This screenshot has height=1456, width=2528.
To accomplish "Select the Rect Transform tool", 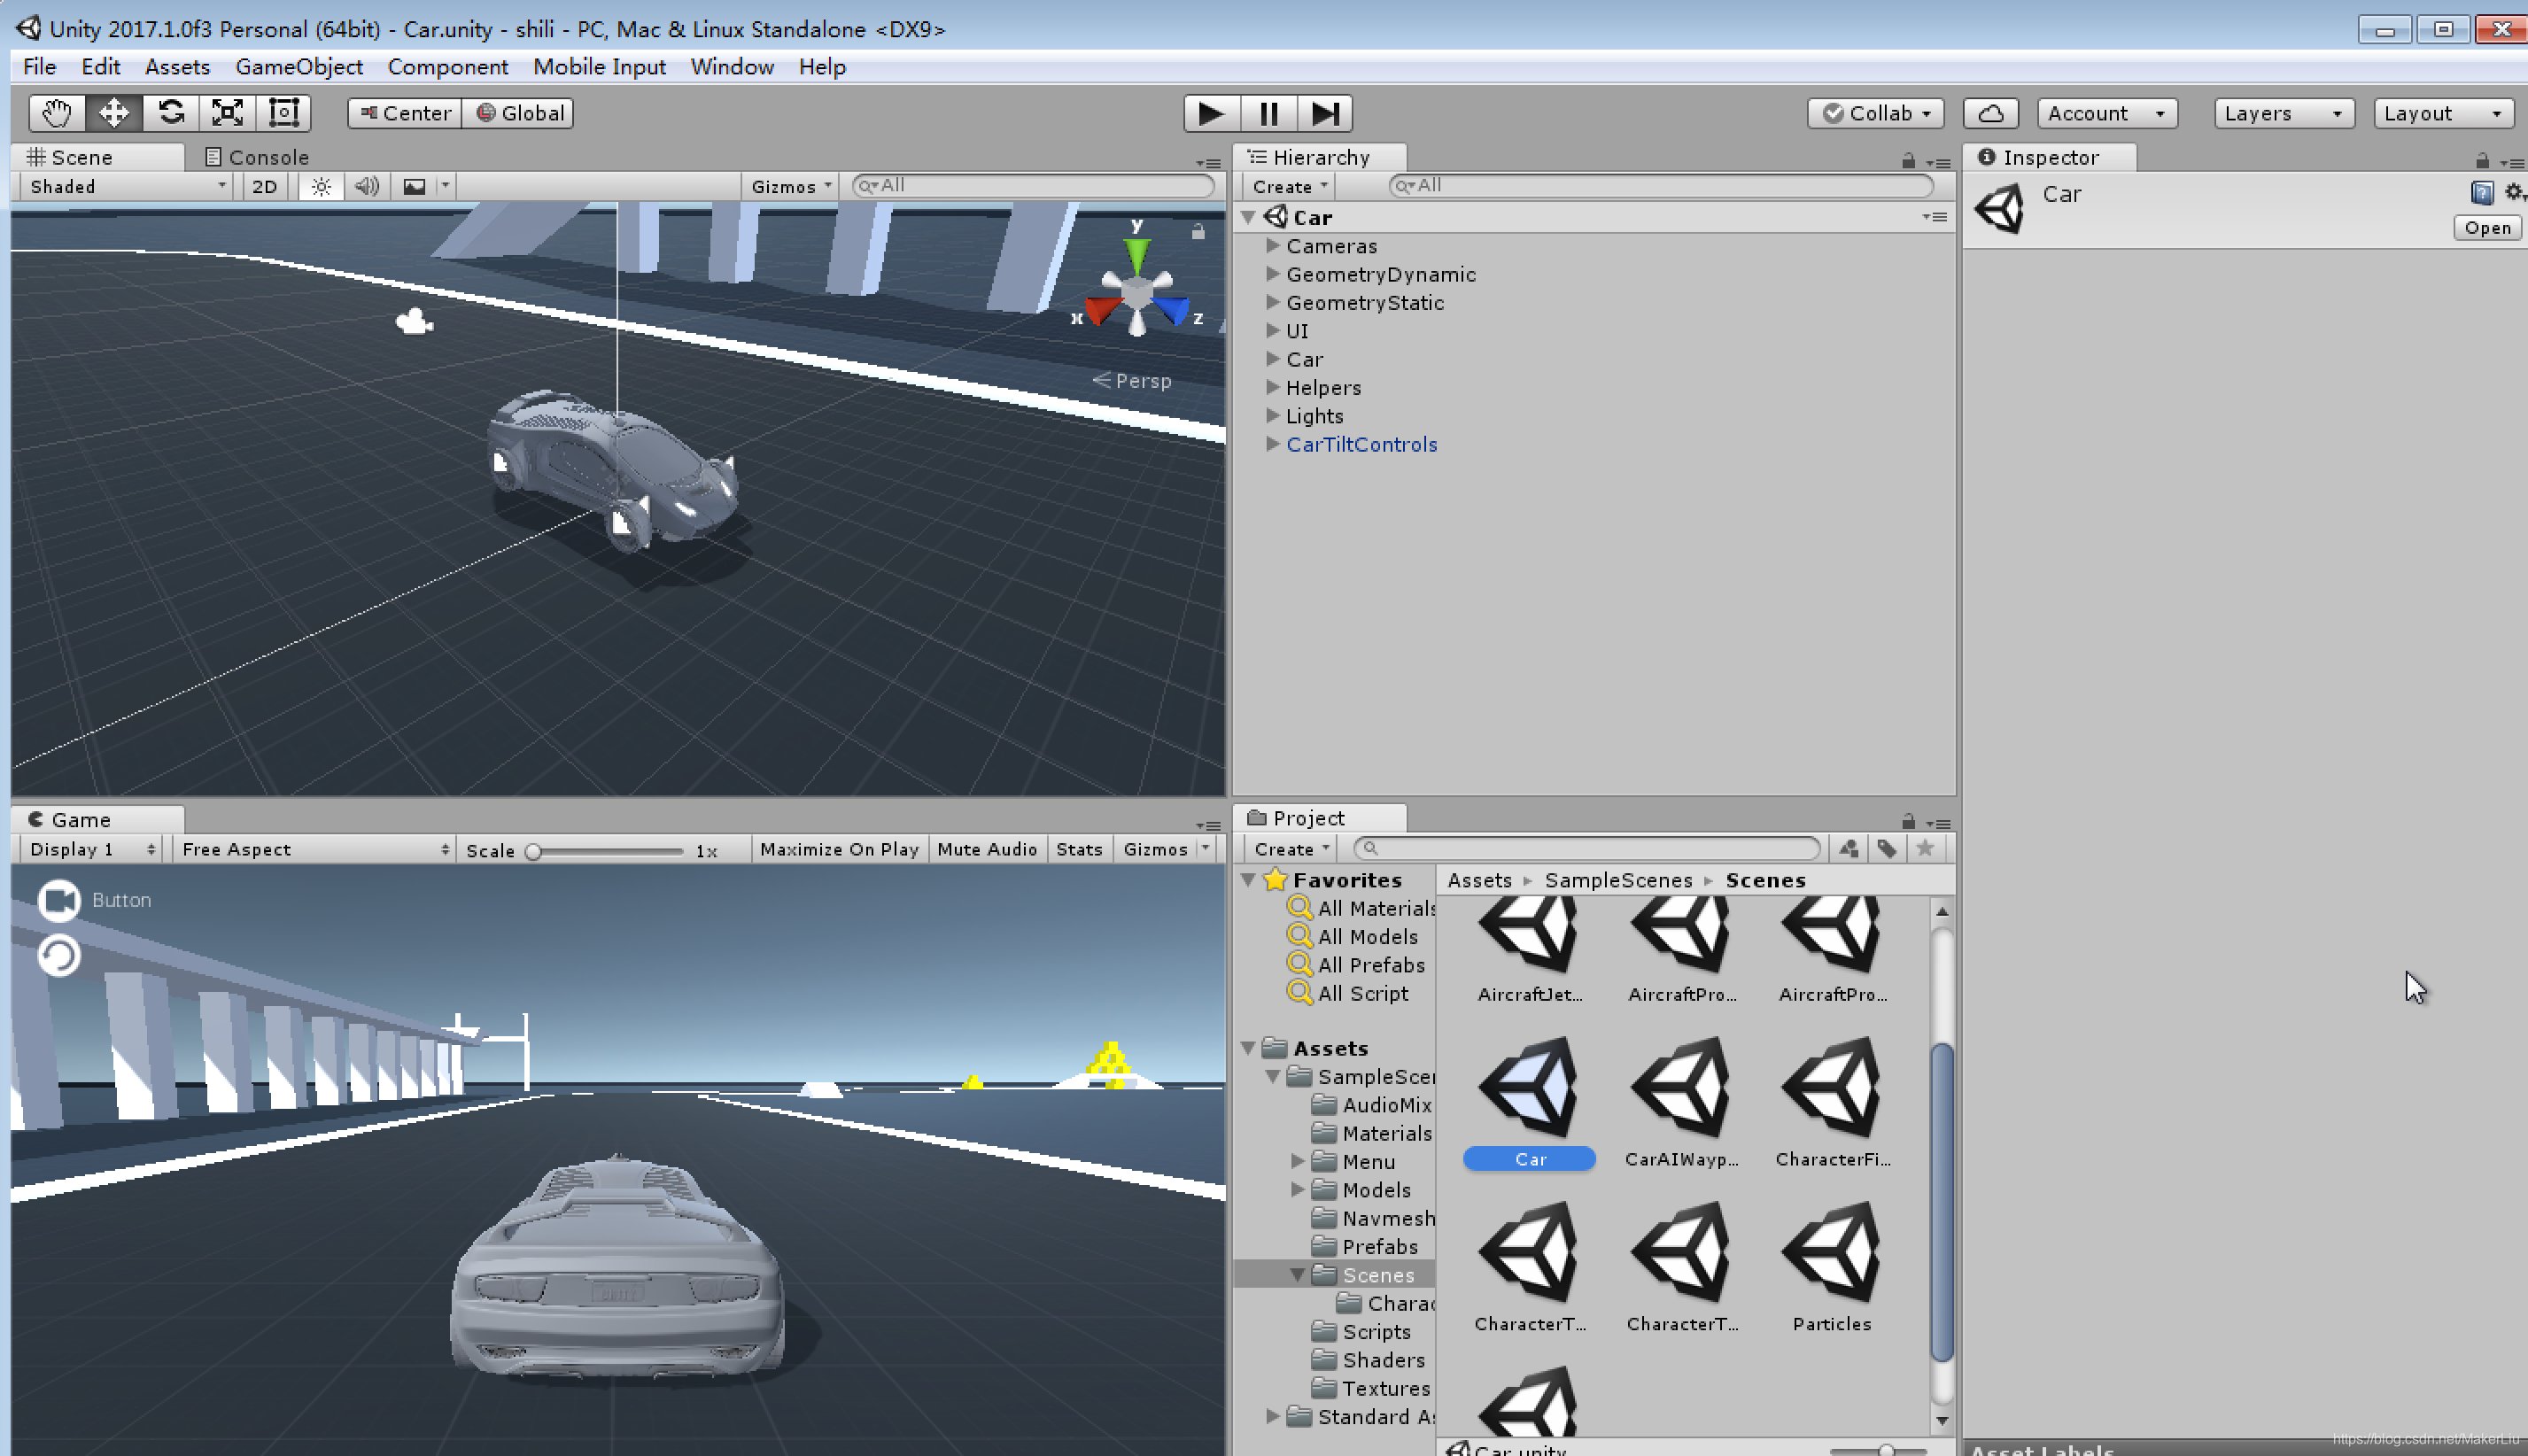I will tap(284, 113).
